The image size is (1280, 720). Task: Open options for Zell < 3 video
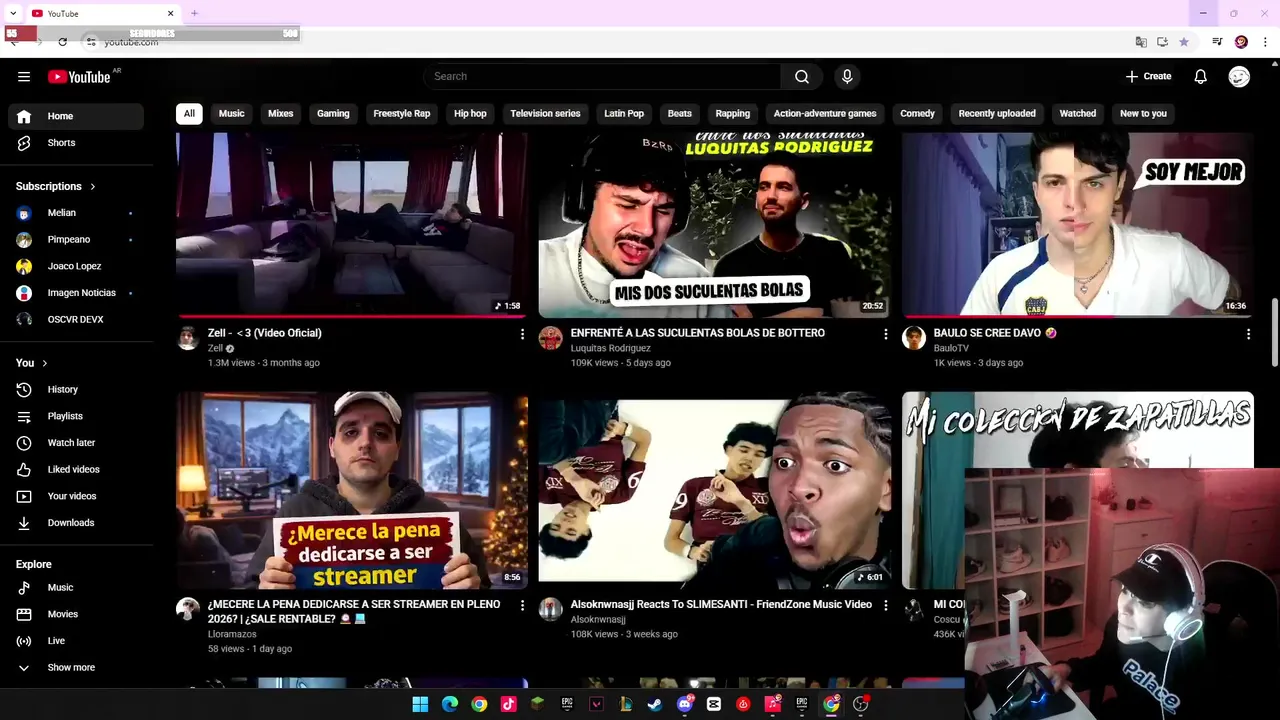coord(522,334)
